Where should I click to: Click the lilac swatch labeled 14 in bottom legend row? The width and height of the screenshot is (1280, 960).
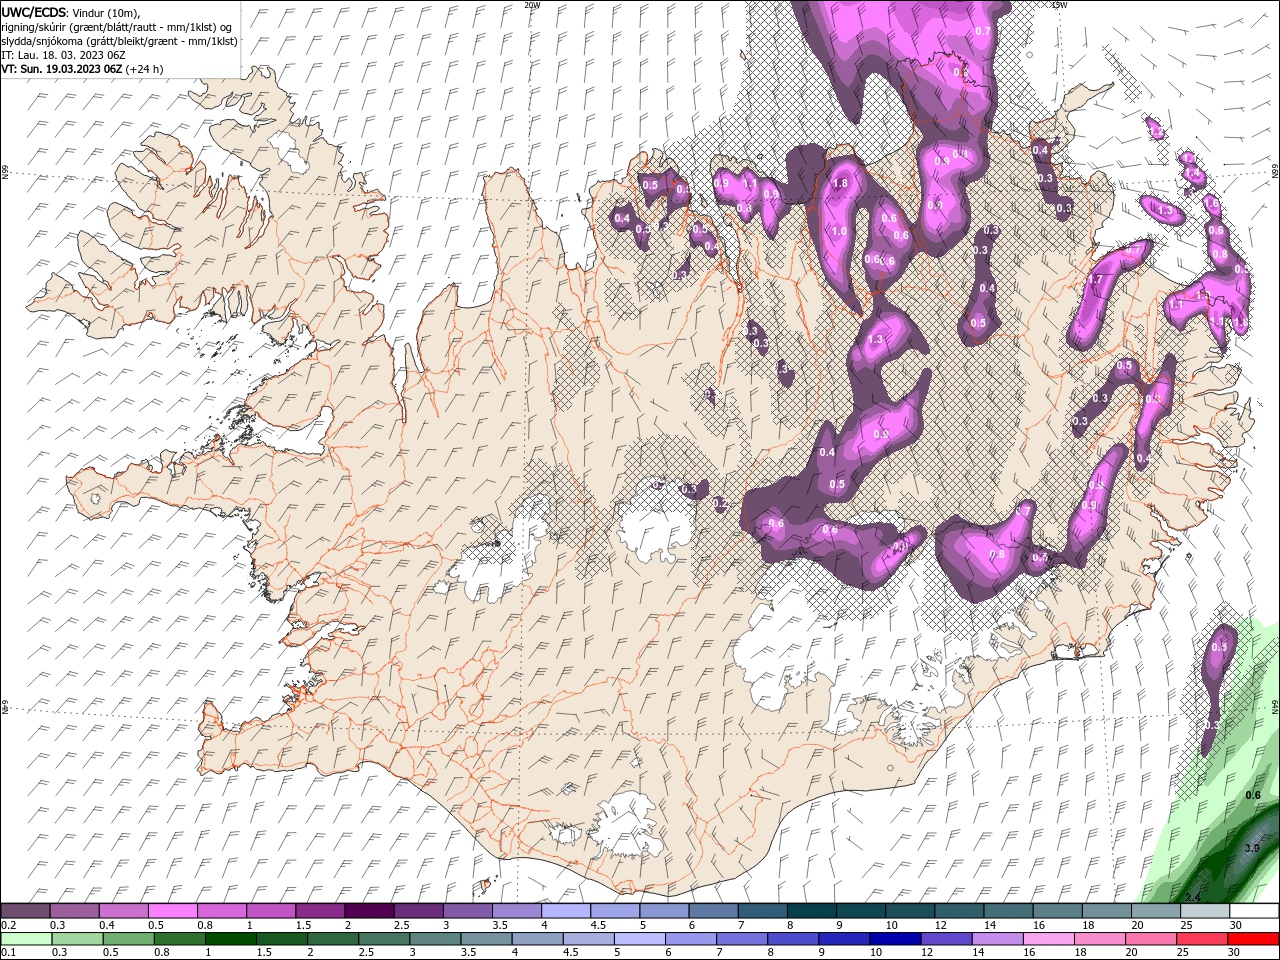tap(998, 939)
